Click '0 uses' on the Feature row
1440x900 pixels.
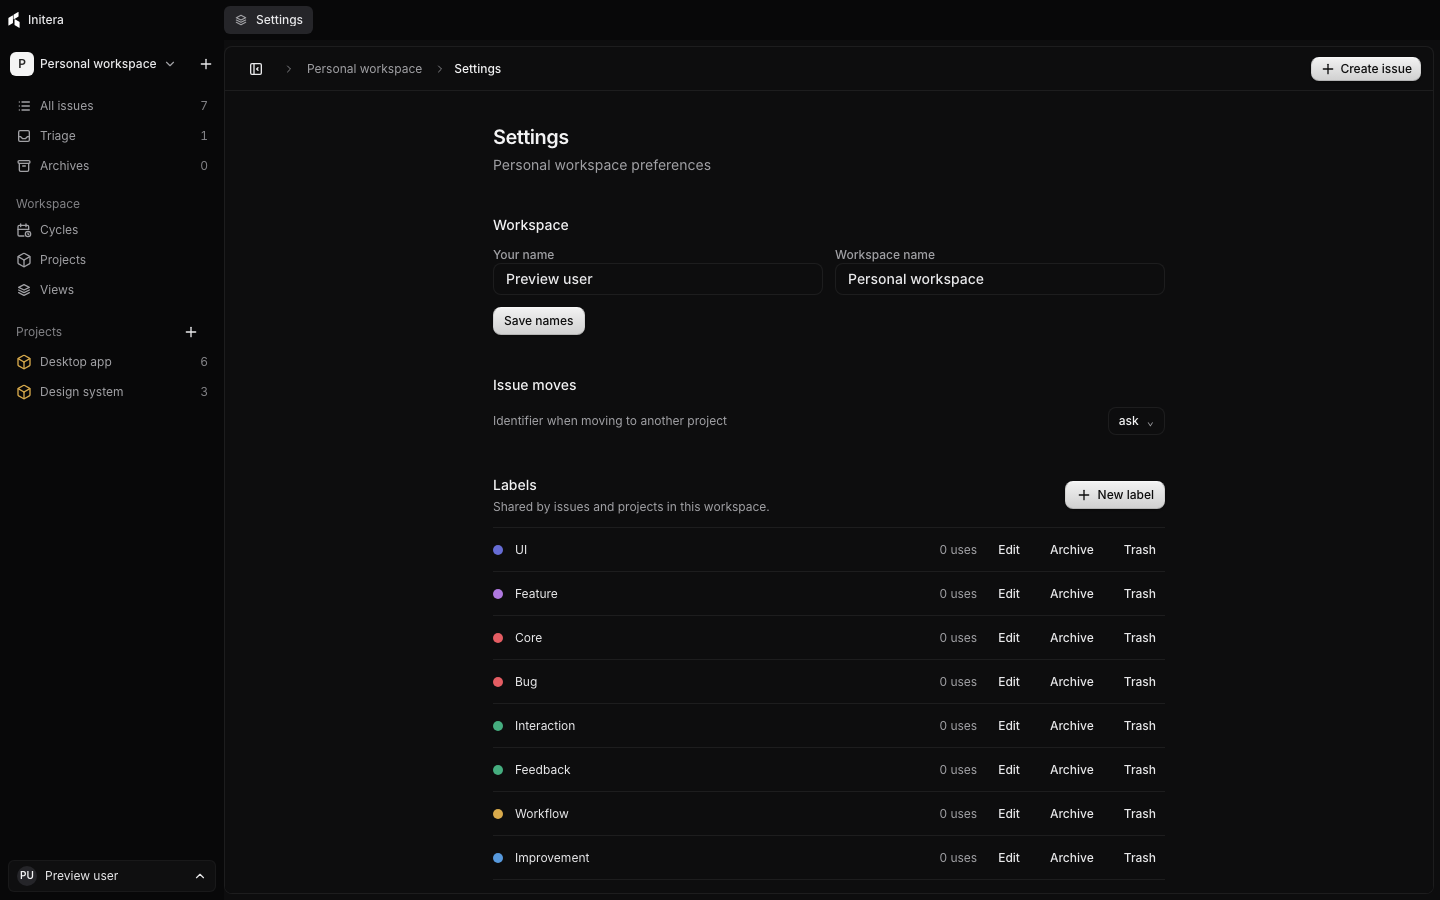click(958, 594)
